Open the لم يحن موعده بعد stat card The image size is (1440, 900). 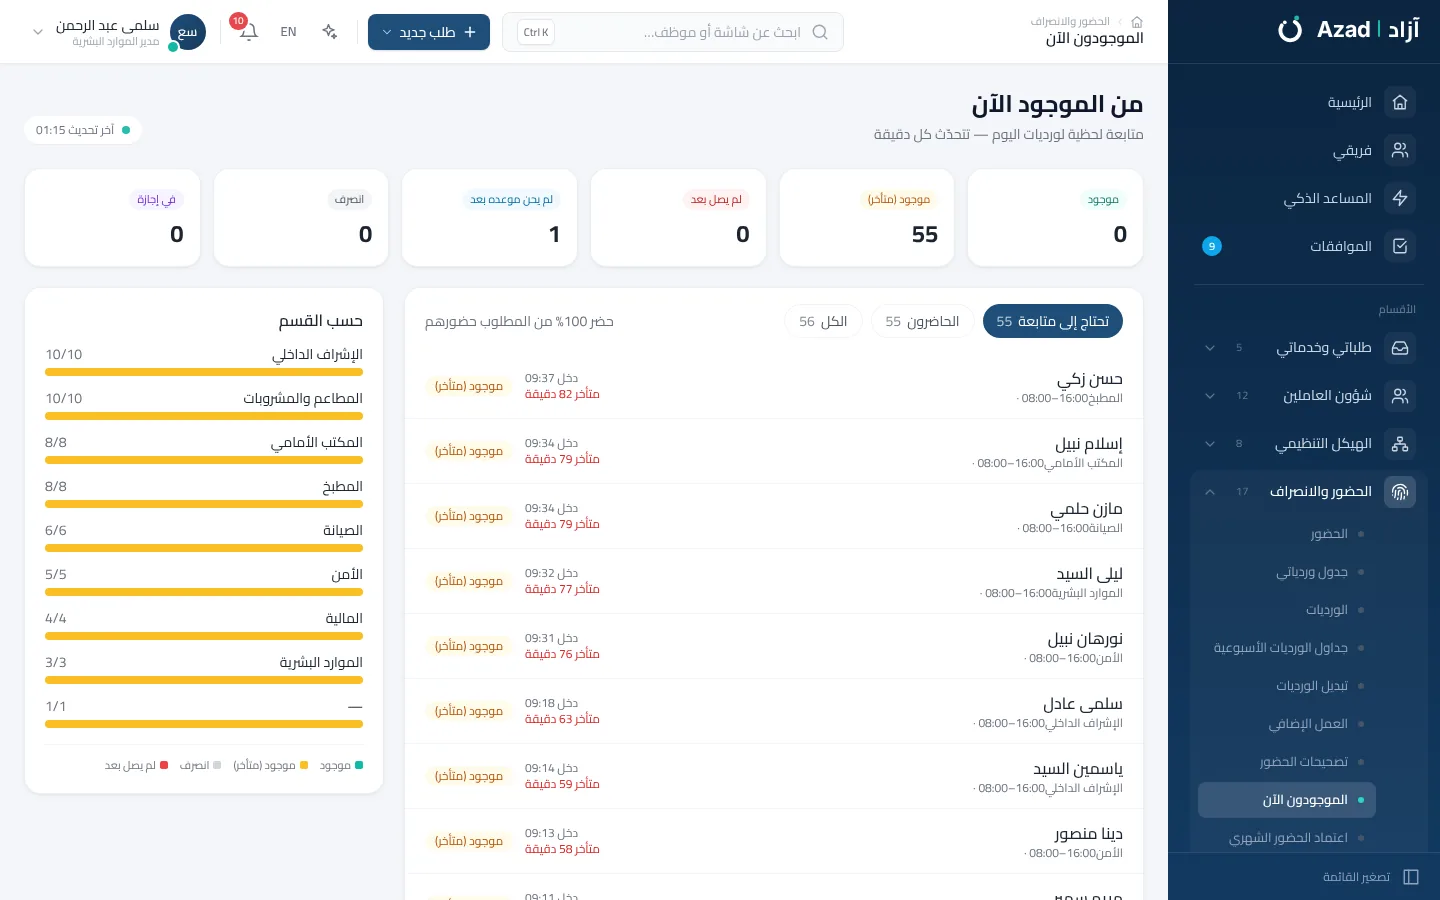489,218
